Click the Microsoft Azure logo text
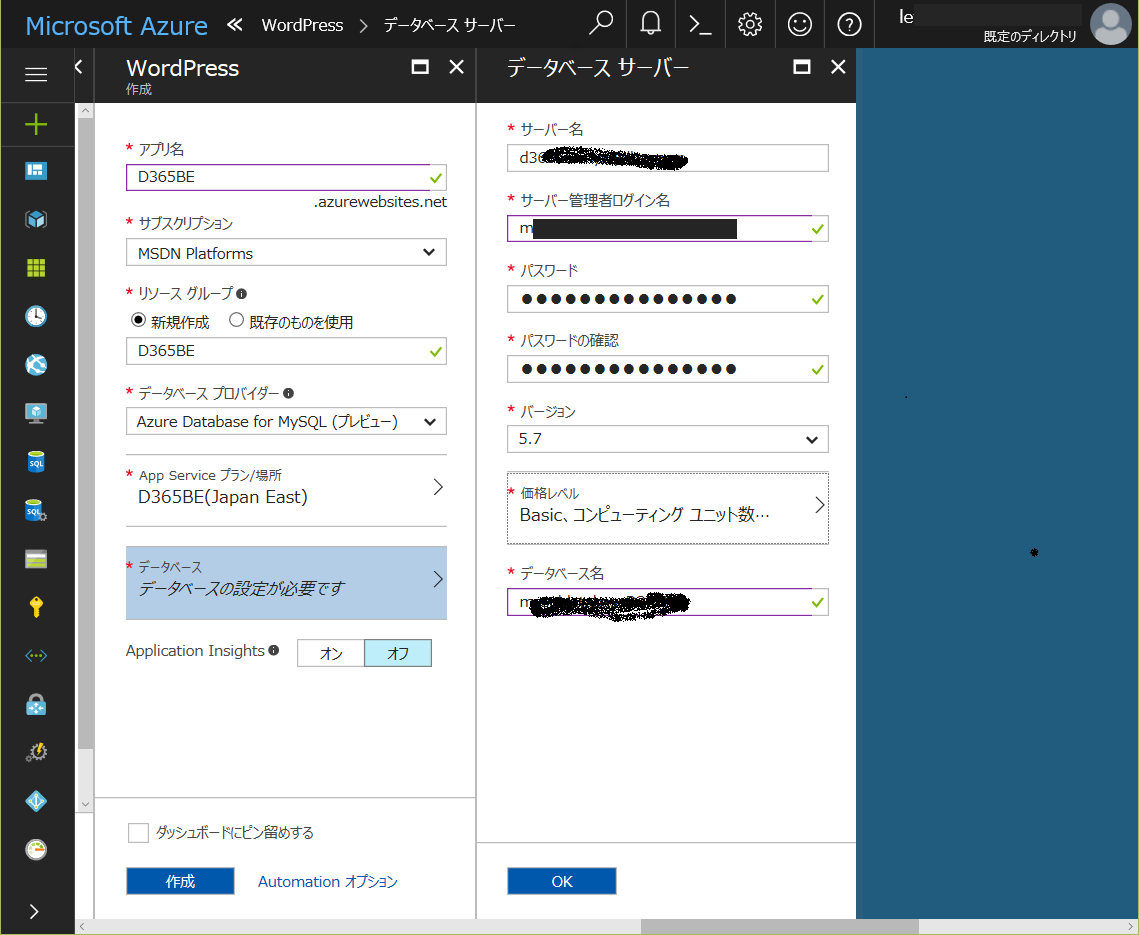 pyautogui.click(x=116, y=25)
